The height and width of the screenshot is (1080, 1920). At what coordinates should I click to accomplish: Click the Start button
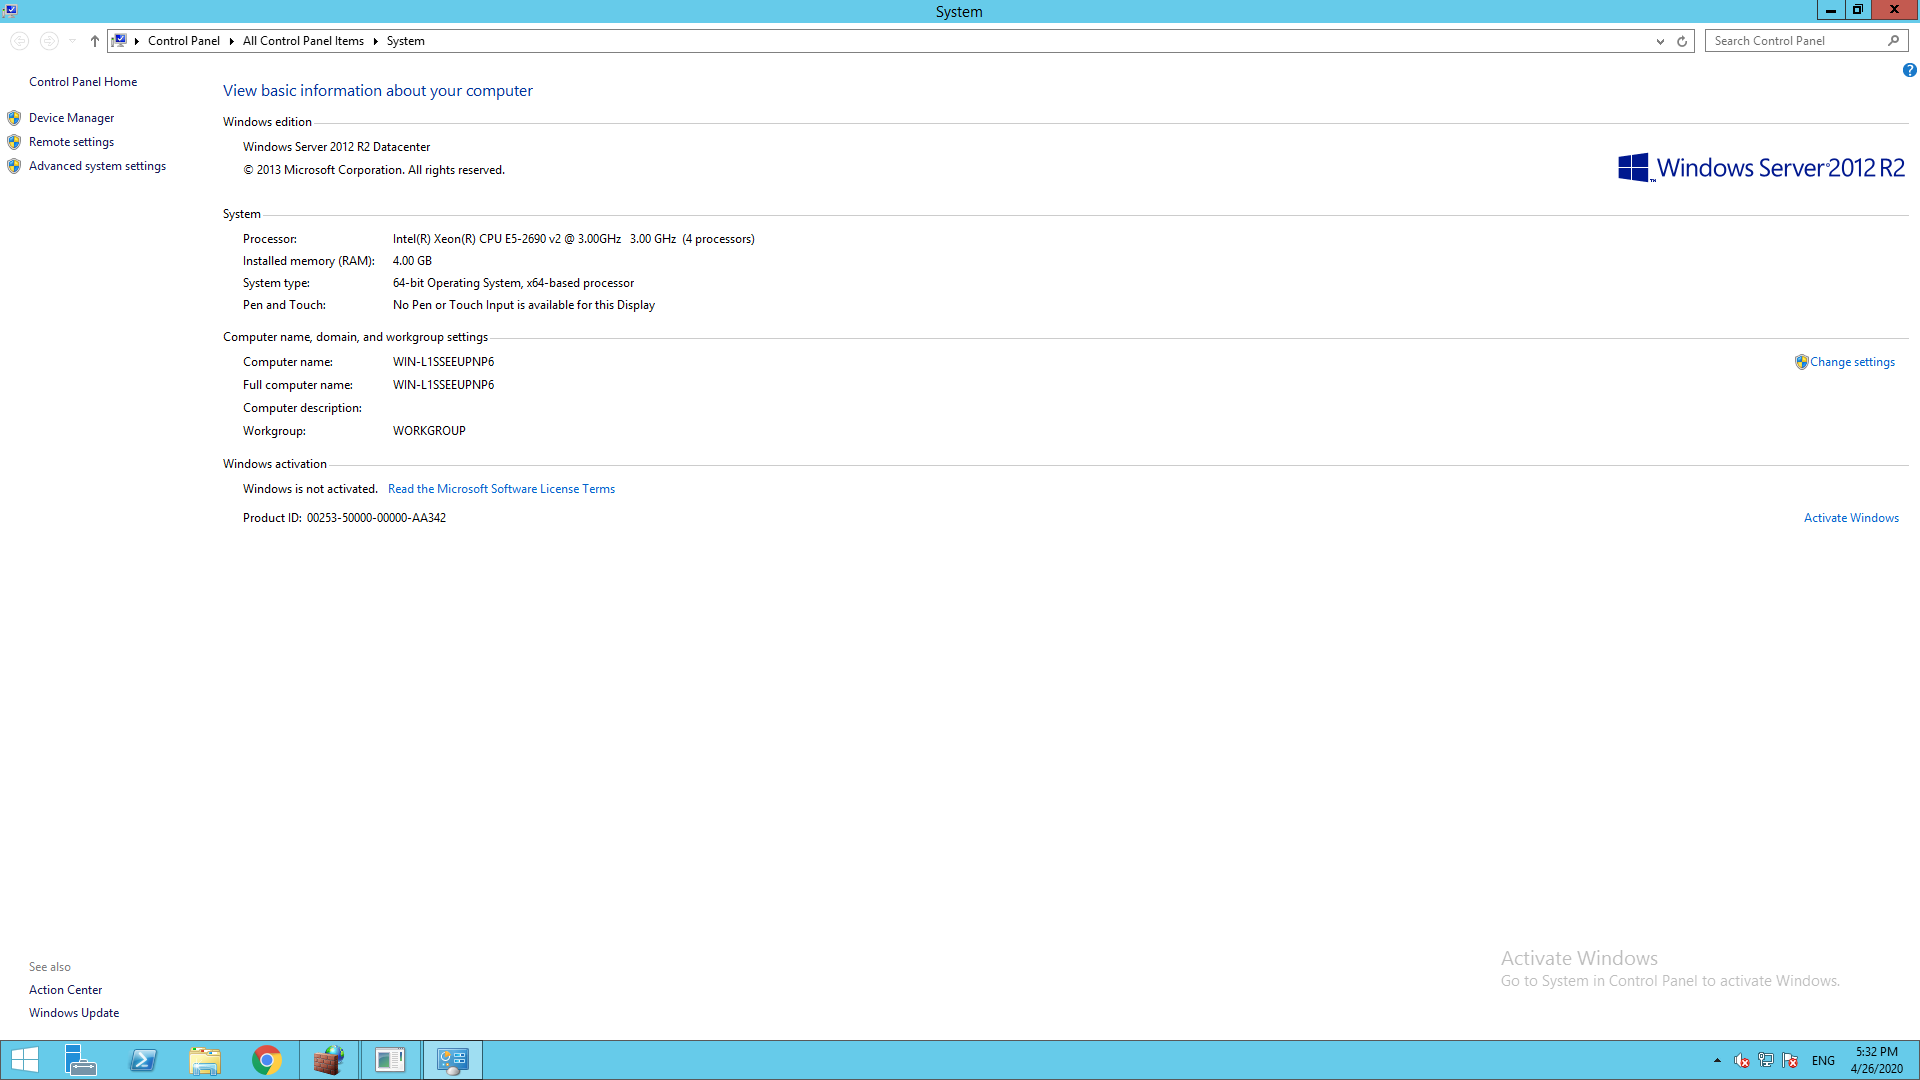tap(24, 1060)
